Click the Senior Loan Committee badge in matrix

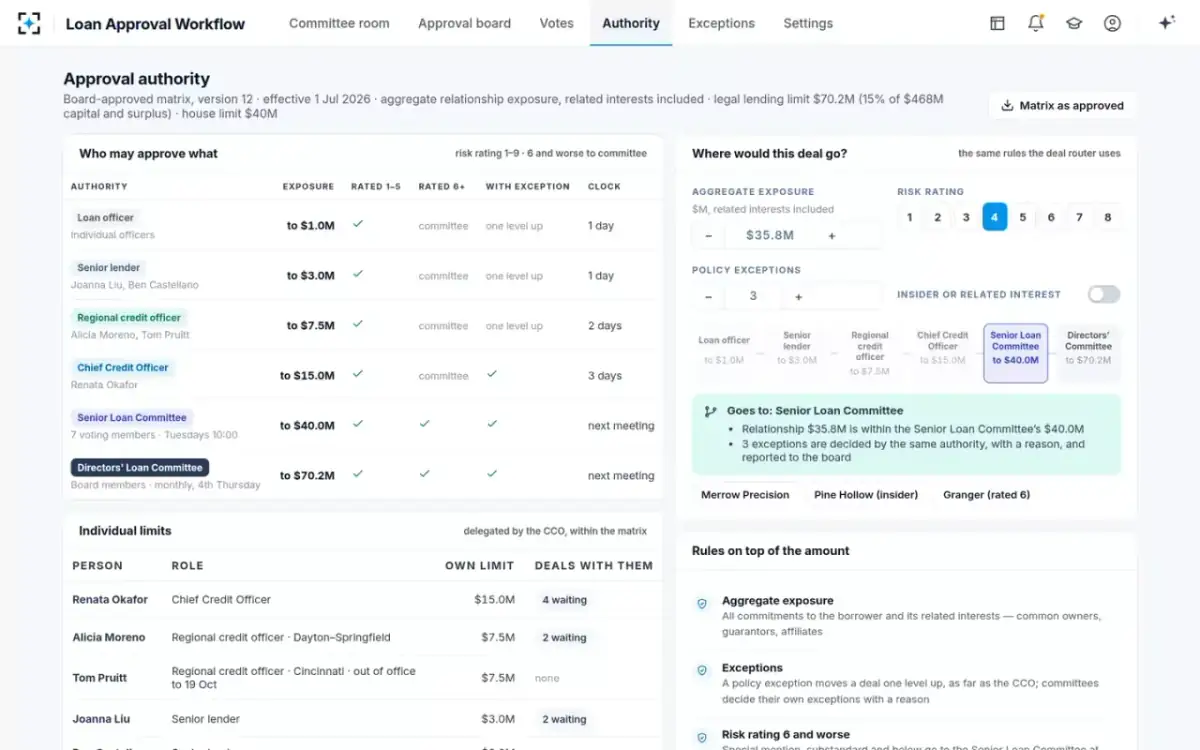[x=132, y=418]
